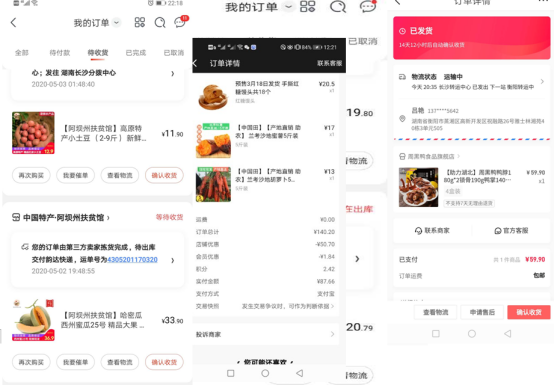Open the 投诉商家 row arrow
554x385 pixels.
coord(332,334)
